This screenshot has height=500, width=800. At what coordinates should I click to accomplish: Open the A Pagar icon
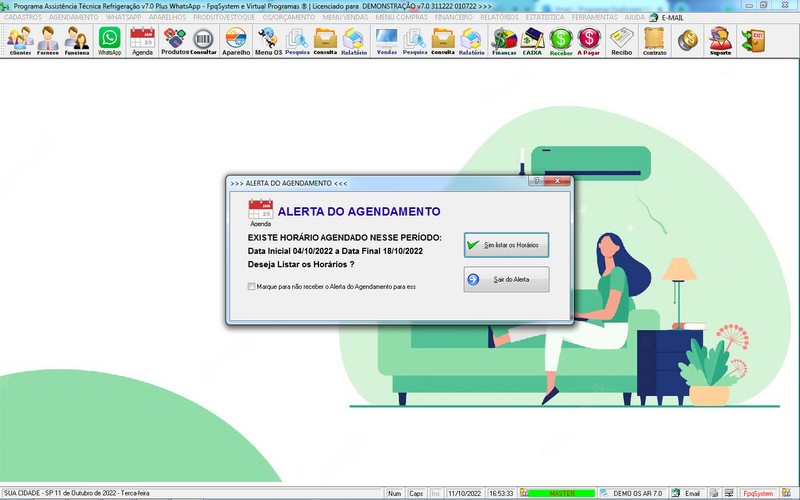pyautogui.click(x=590, y=40)
